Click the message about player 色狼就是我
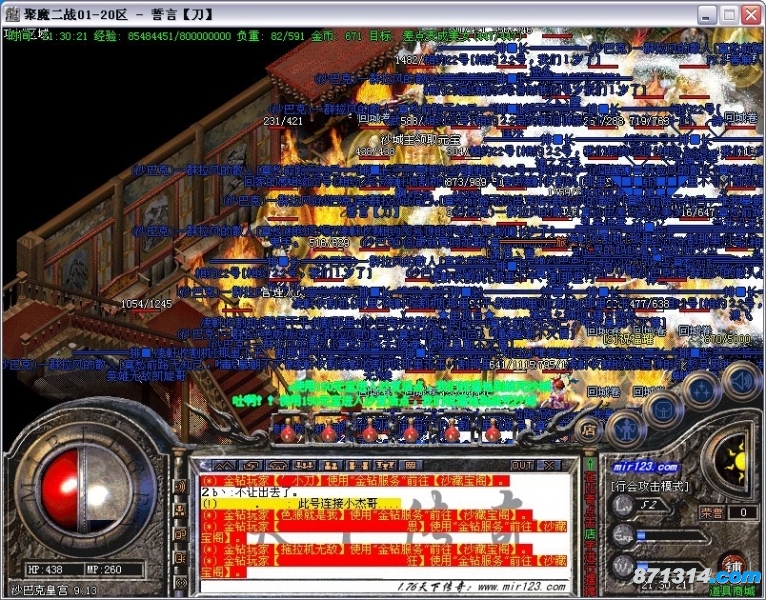766x600 pixels. point(366,514)
